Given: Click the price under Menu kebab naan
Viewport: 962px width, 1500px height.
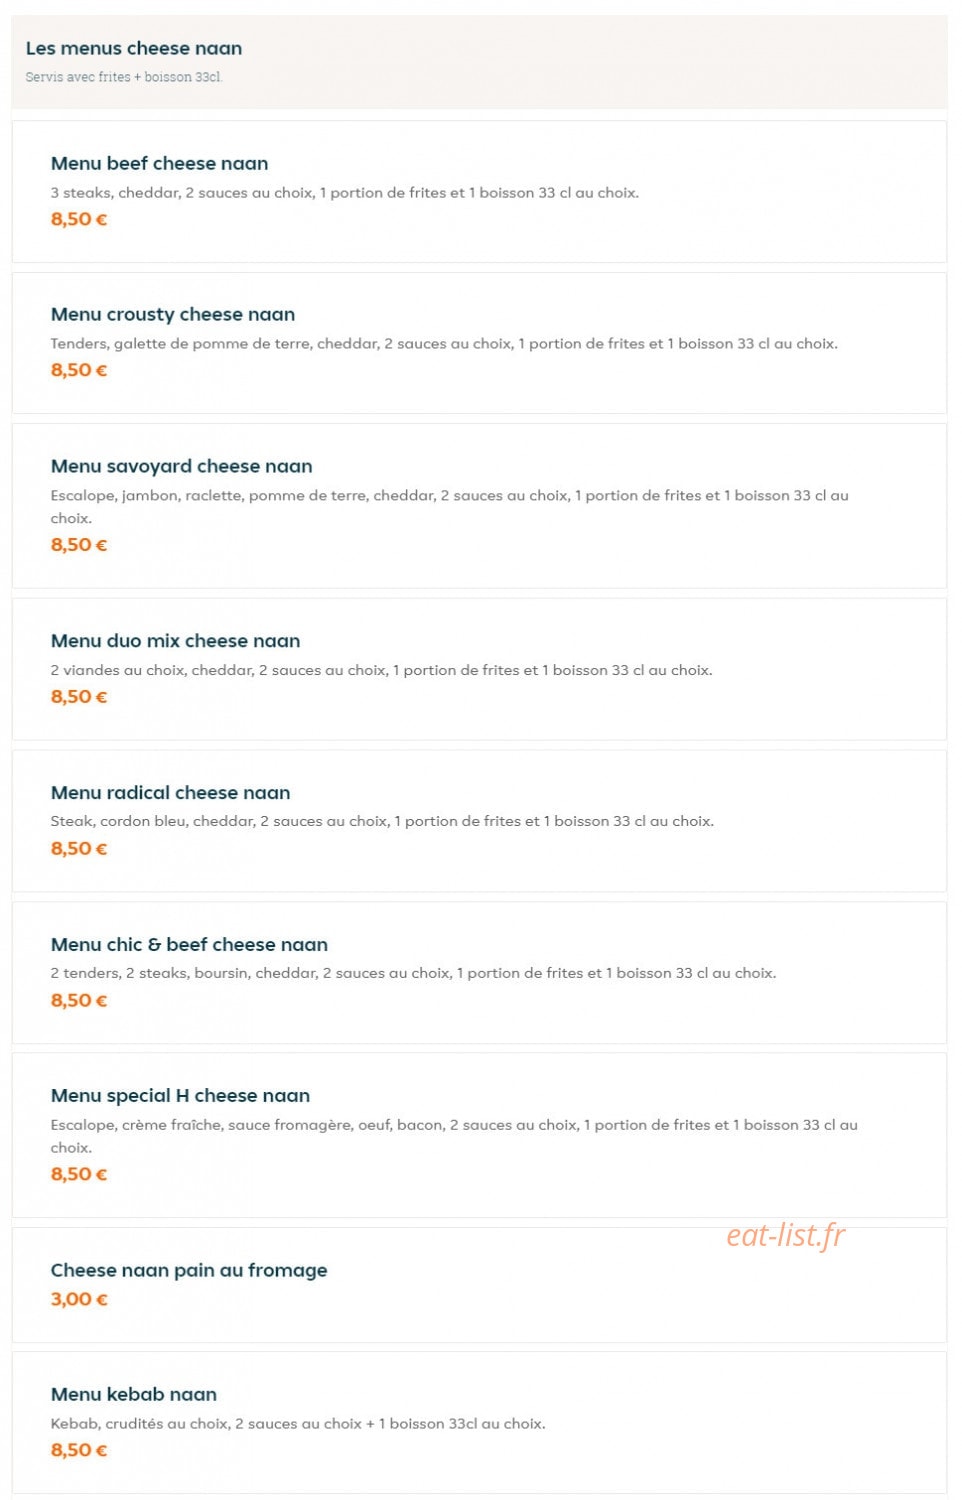Looking at the screenshot, I should click(x=79, y=1450).
